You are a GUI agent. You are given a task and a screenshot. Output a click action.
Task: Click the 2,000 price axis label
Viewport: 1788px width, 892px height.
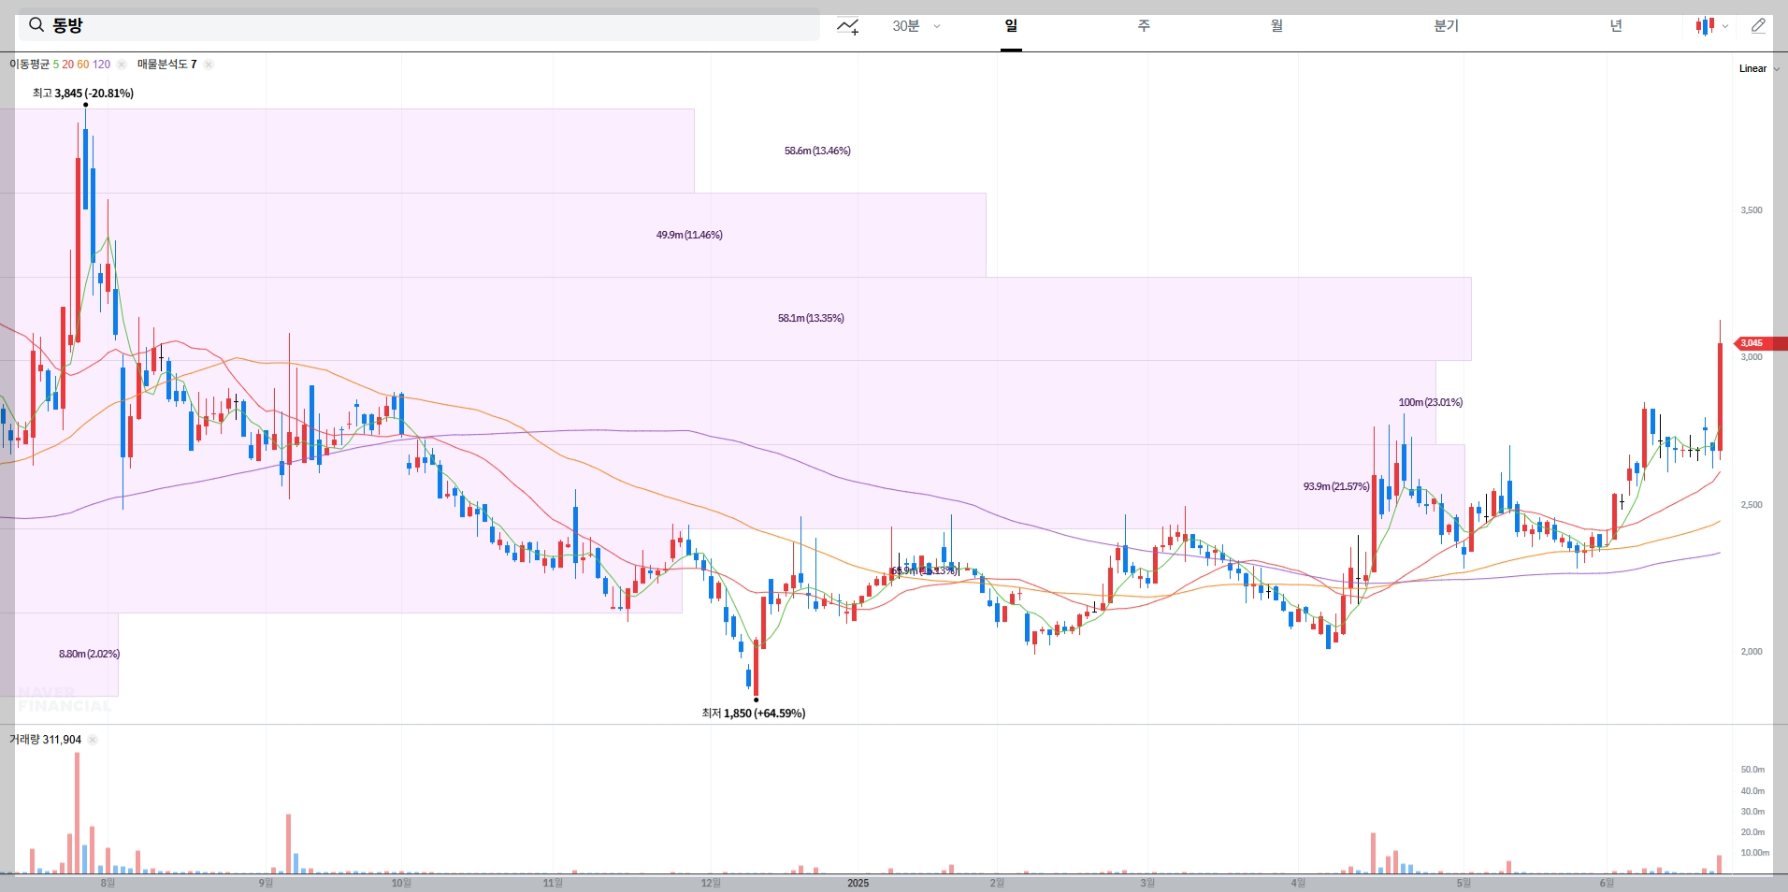pyautogui.click(x=1751, y=651)
